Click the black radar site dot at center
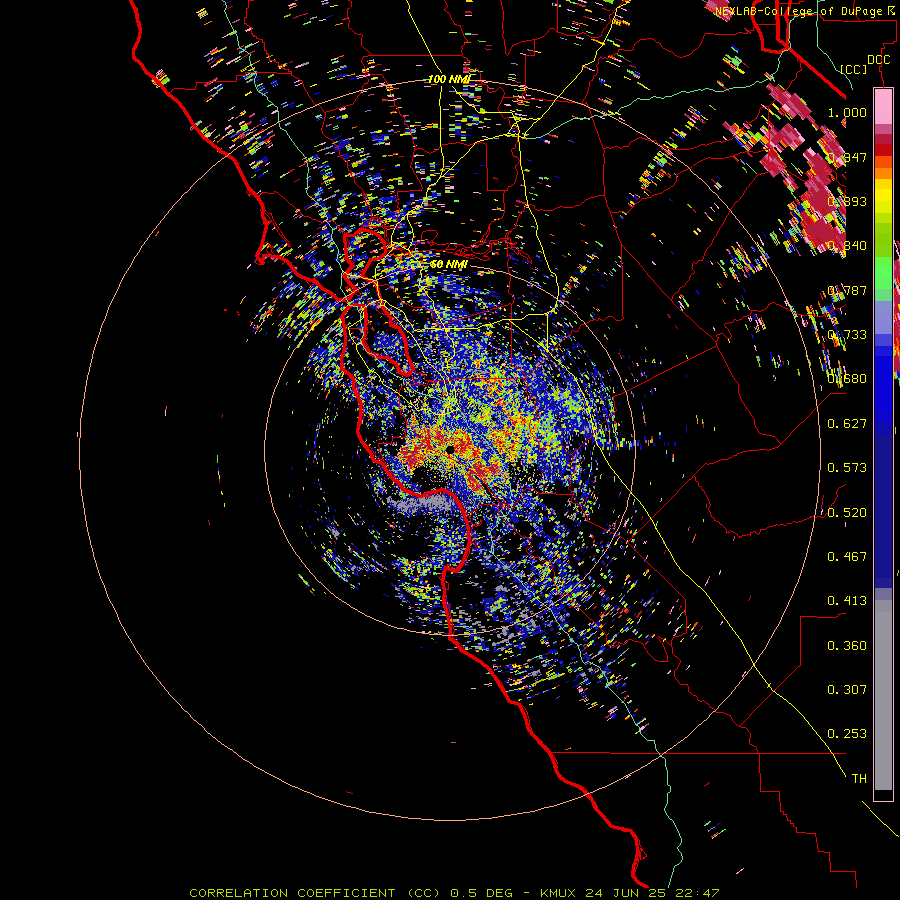This screenshot has height=900, width=900. [450, 449]
